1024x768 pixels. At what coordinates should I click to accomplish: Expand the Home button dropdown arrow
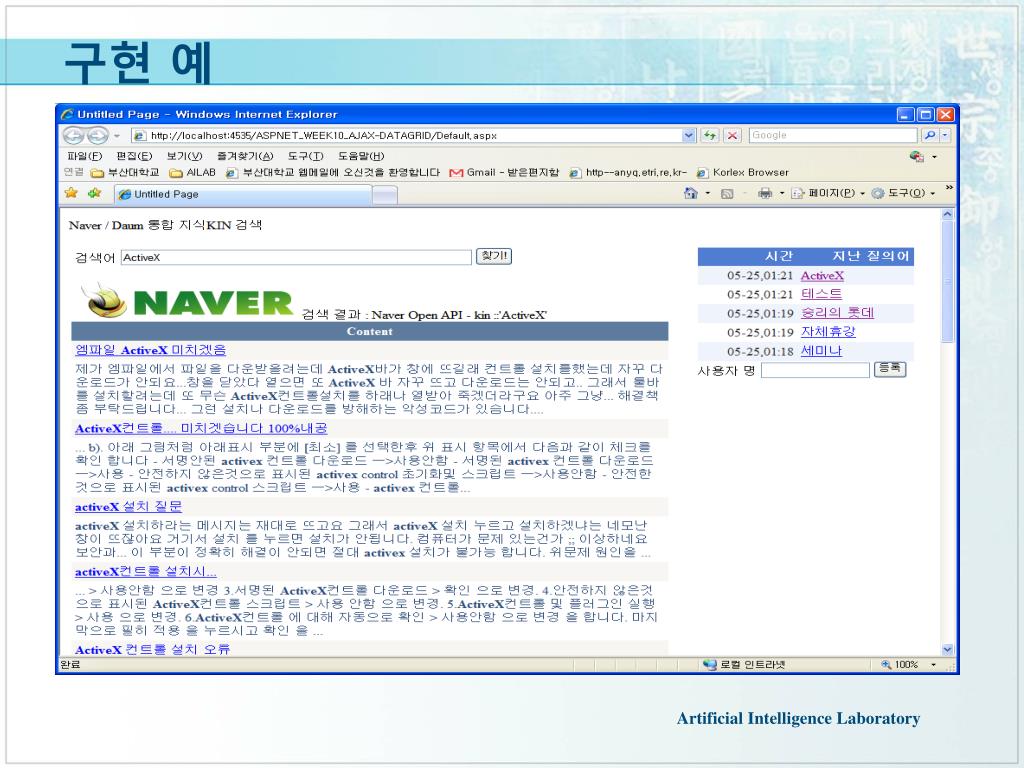pyautogui.click(x=708, y=193)
